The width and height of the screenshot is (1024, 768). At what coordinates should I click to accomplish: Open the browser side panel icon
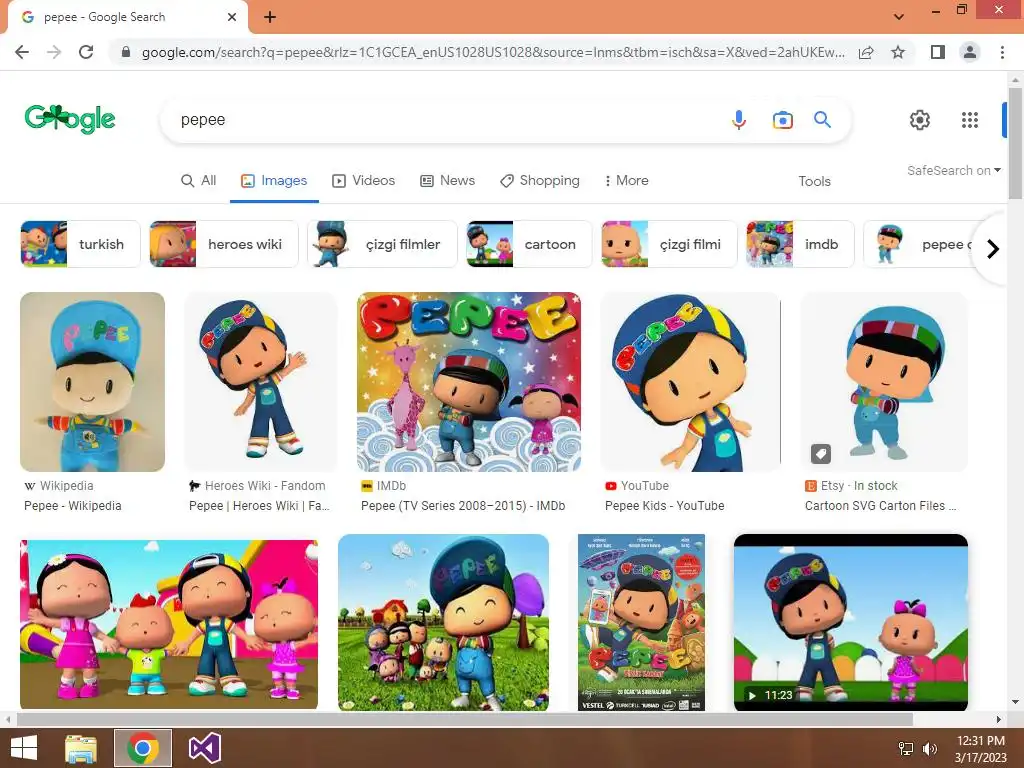(938, 52)
